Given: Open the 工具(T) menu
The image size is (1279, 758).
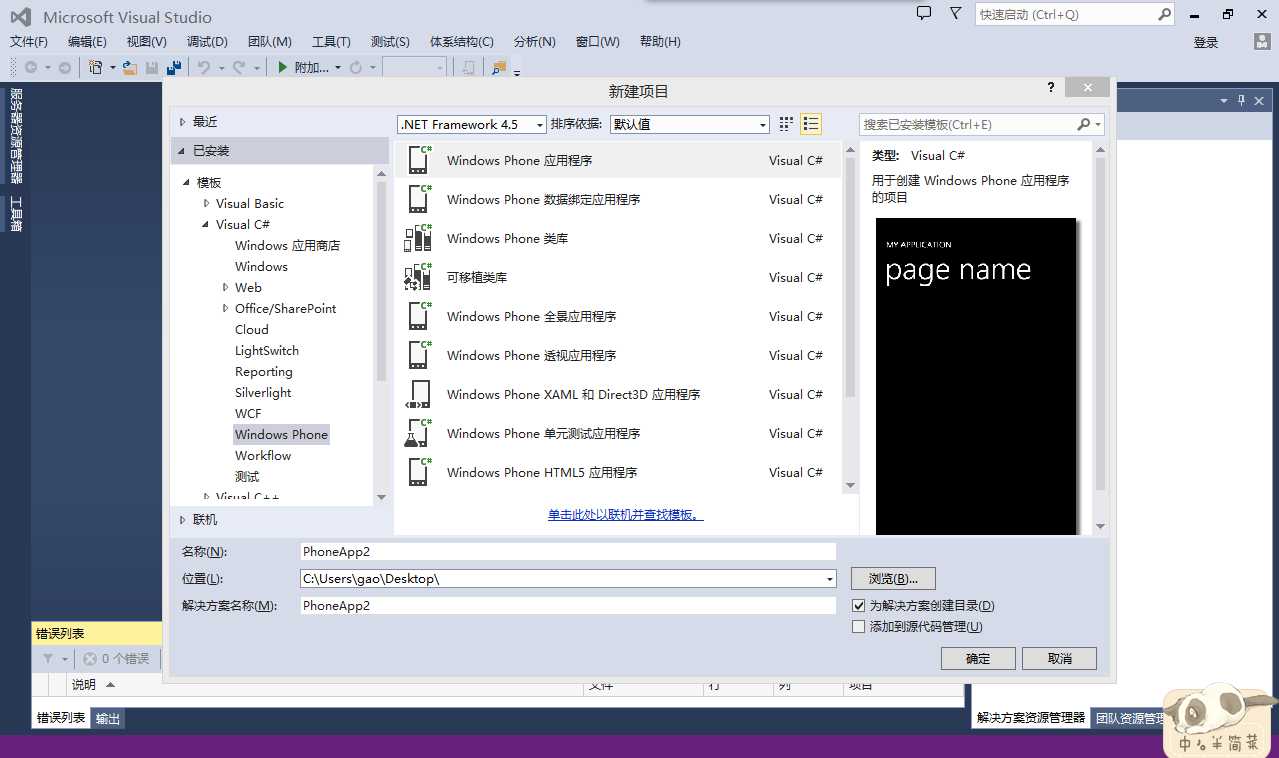Looking at the screenshot, I should pos(331,42).
